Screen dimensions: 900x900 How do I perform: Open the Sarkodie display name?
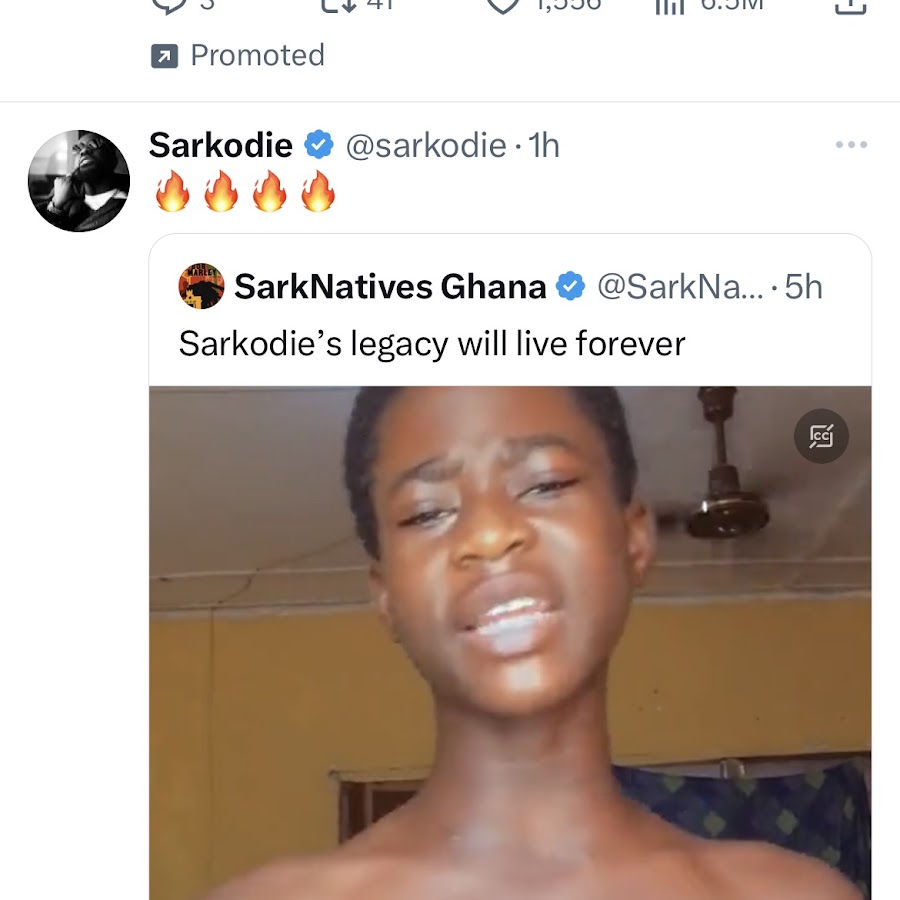point(220,145)
